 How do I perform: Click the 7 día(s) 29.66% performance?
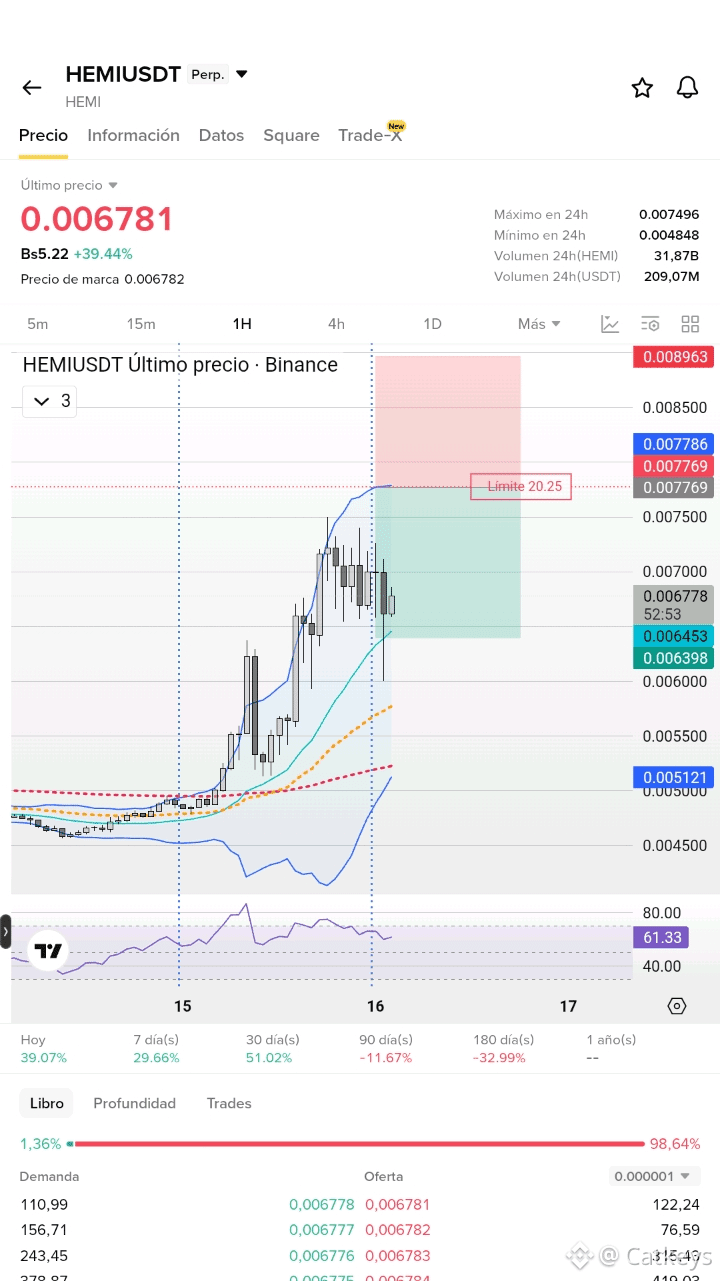pos(157,1049)
